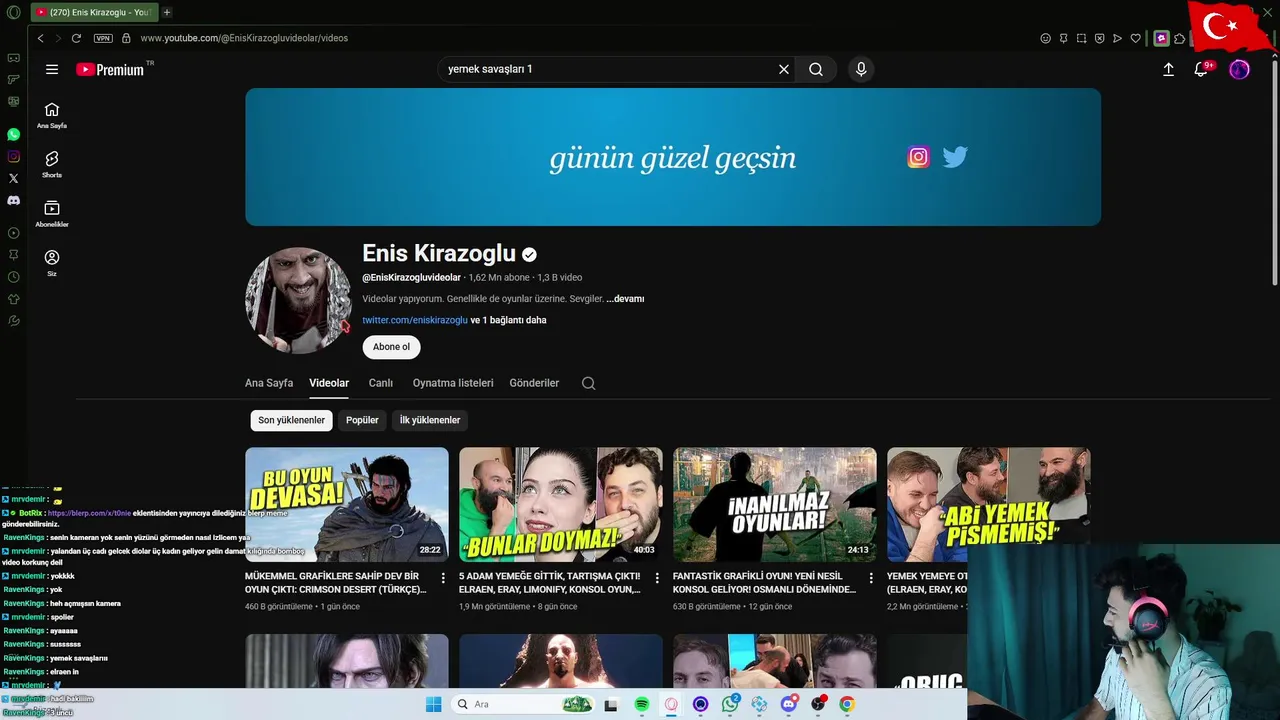The image size is (1280, 720).
Task: Open WhatsApp from the Windows taskbar
Action: pos(730,704)
